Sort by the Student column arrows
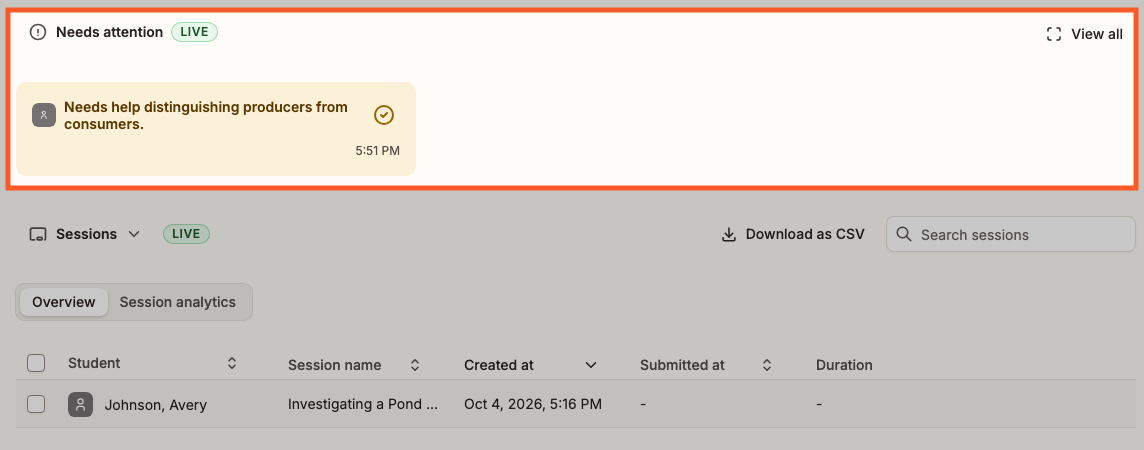Viewport: 1144px width, 450px height. (x=231, y=363)
